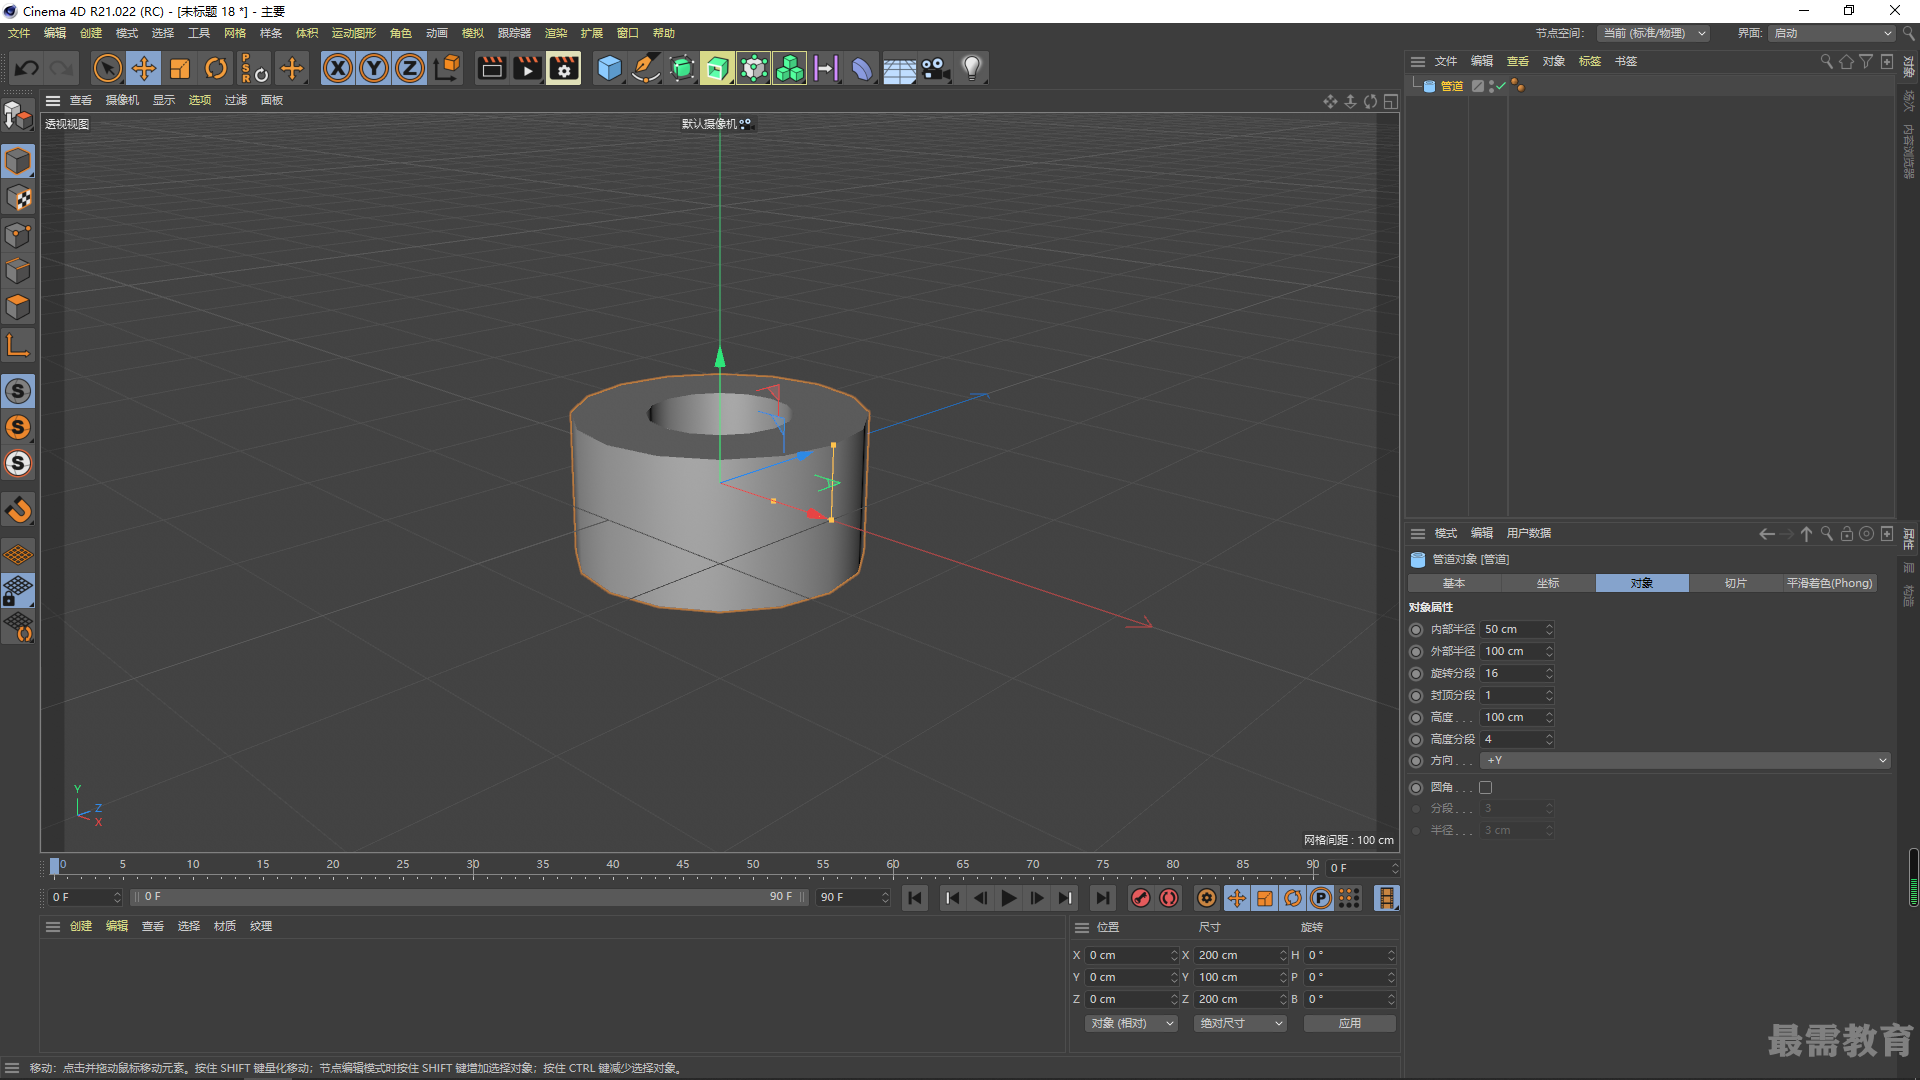1920x1080 pixels.
Task: Click the 应用 button
Action: (x=1350, y=1023)
